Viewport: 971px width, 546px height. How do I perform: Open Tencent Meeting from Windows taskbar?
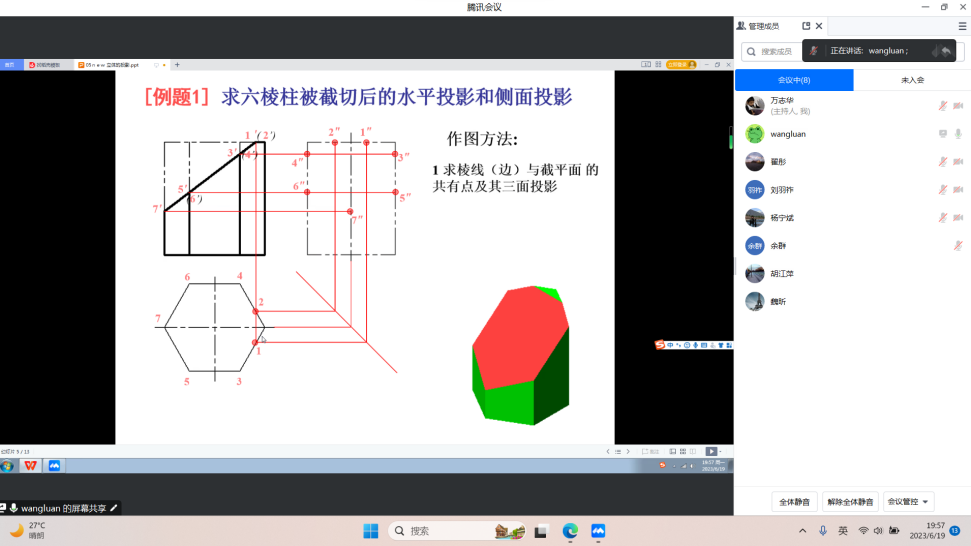[598, 531]
